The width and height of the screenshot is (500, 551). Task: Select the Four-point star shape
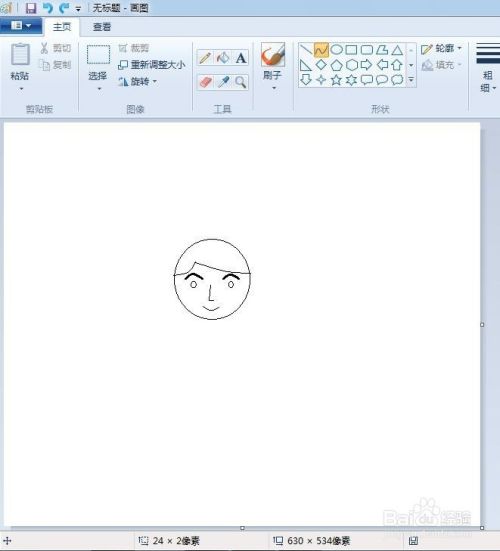[321, 80]
